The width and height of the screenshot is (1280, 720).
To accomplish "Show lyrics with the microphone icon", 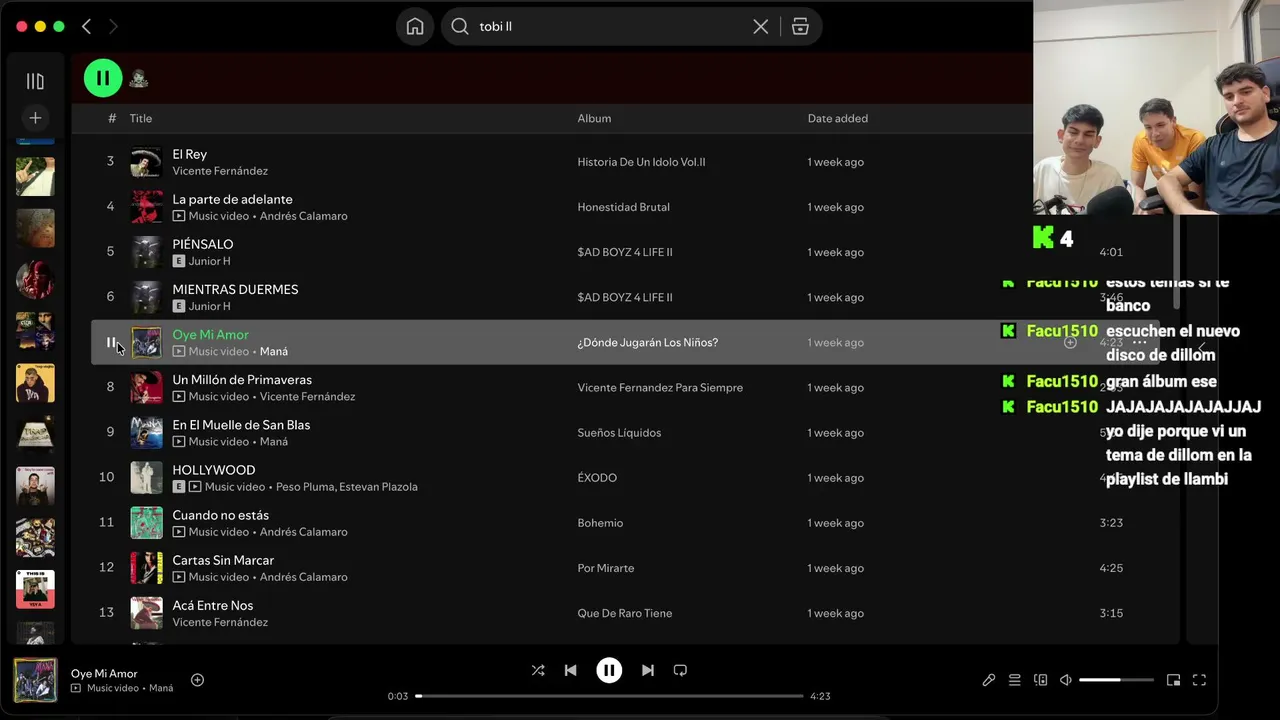I will click(989, 680).
